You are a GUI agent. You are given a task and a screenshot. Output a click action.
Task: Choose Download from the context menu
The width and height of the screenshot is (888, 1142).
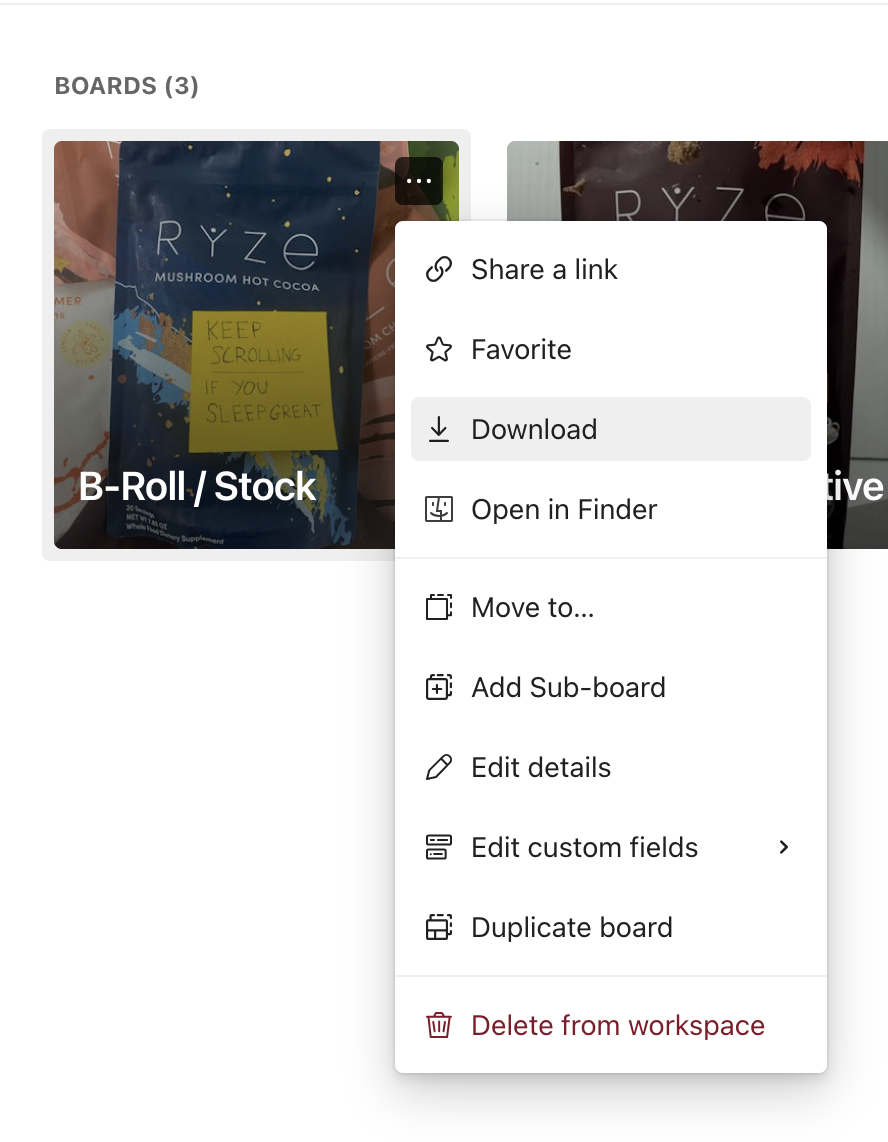click(x=534, y=430)
